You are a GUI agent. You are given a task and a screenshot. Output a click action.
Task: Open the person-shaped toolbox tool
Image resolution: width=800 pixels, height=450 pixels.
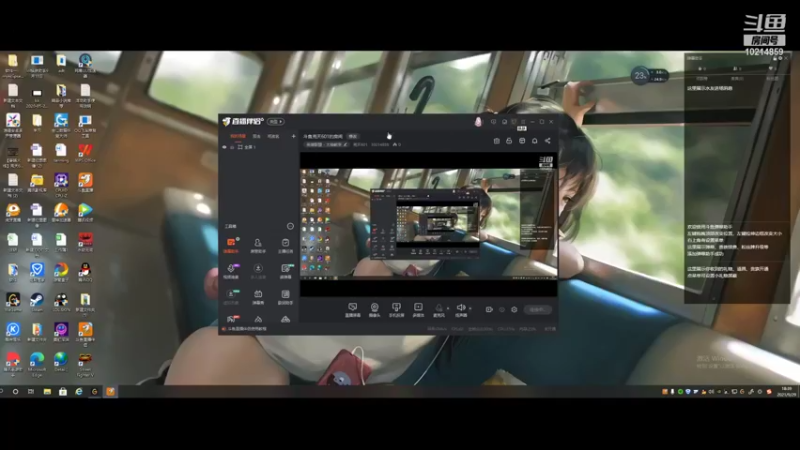click(x=258, y=245)
